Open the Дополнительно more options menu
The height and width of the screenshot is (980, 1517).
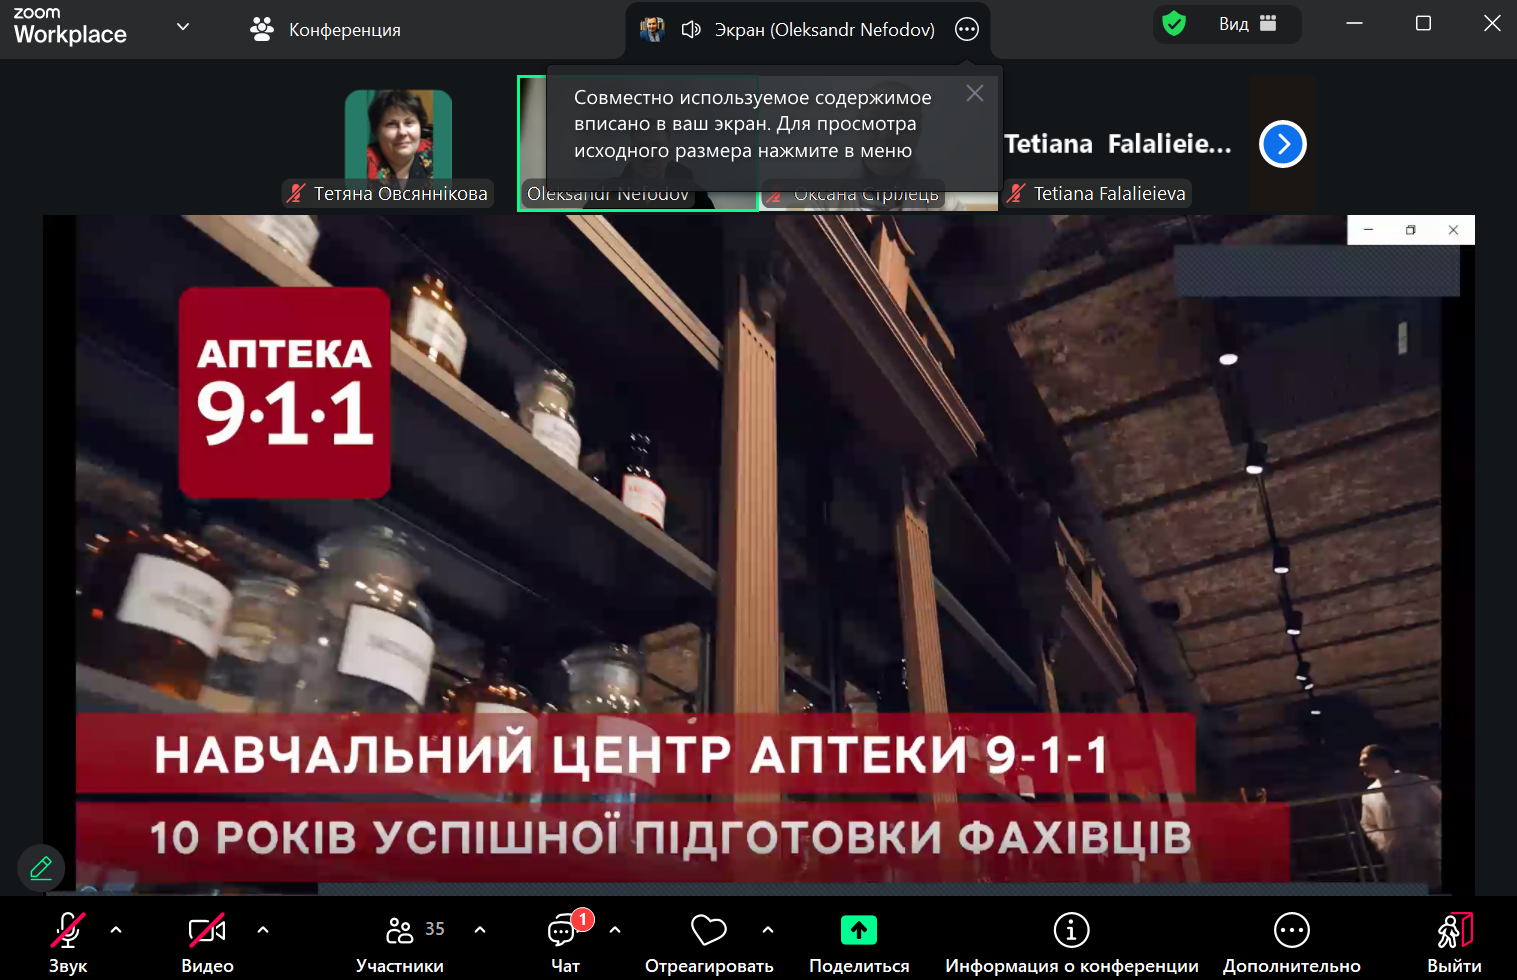[1291, 942]
